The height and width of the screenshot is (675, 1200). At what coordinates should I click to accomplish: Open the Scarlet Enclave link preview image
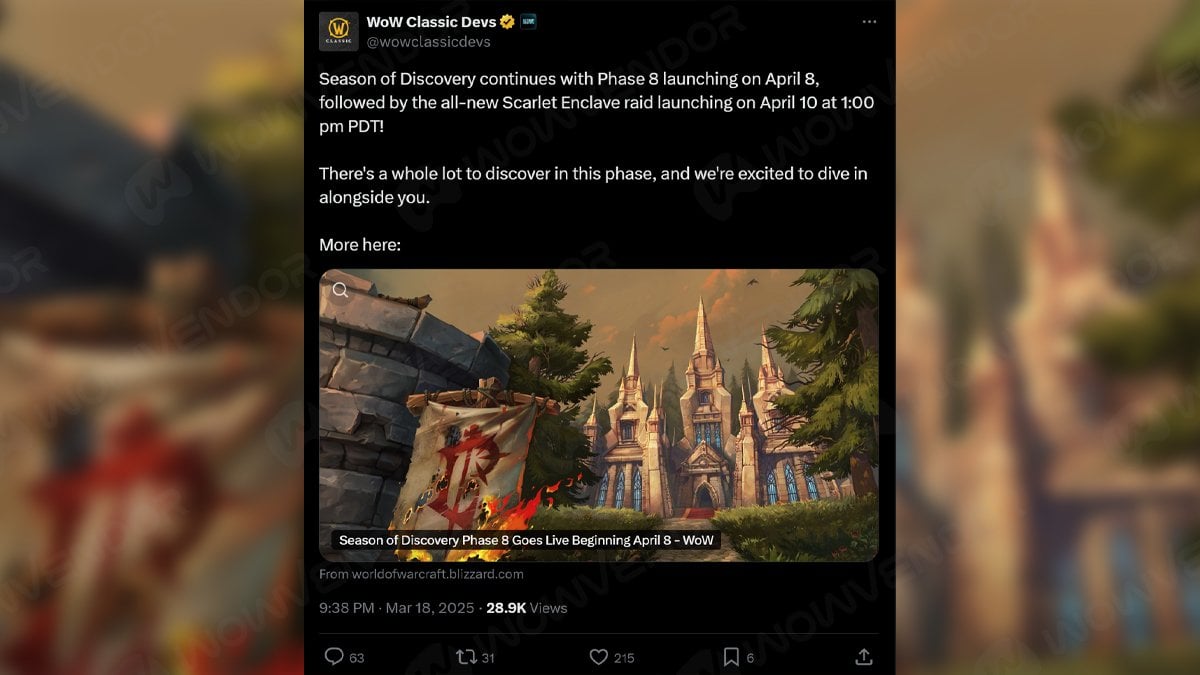pyautogui.click(x=598, y=415)
